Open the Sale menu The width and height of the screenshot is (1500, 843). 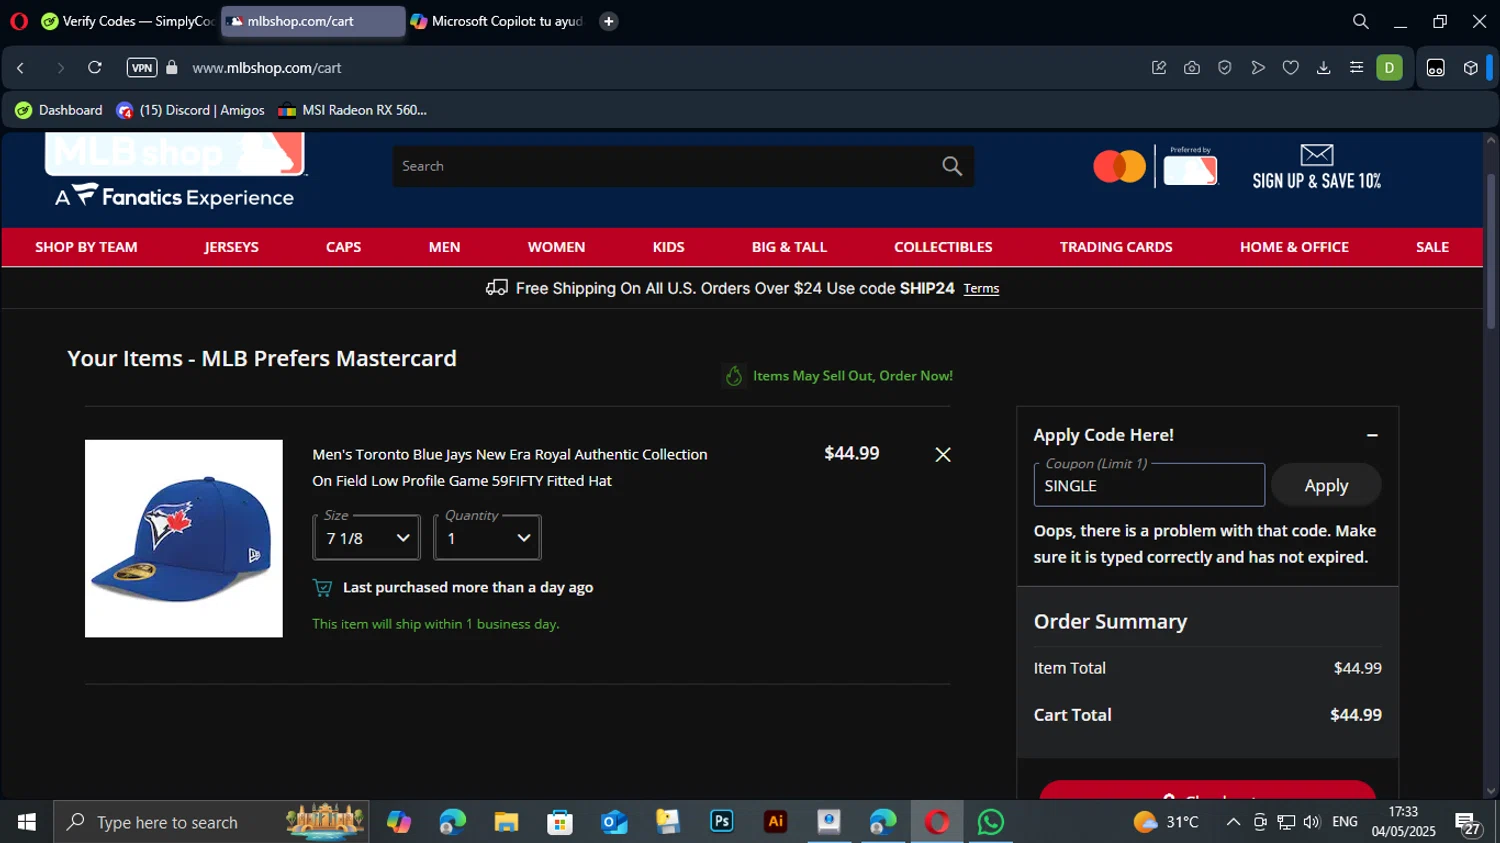[1432, 247]
